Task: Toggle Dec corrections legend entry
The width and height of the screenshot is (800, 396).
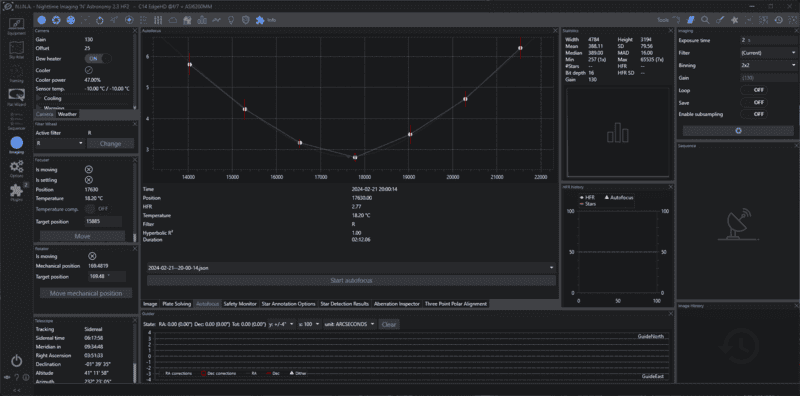Action: point(218,374)
